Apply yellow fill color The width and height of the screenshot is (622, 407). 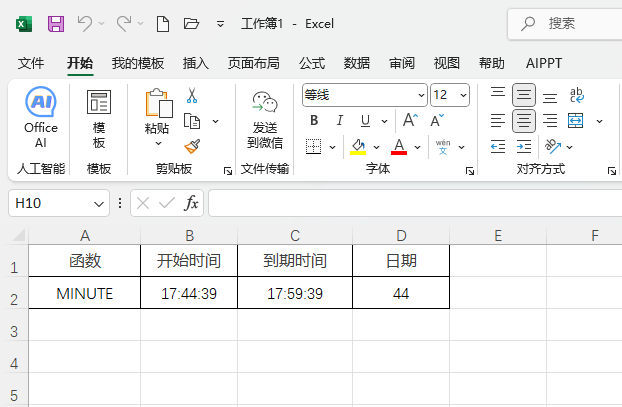click(x=358, y=147)
